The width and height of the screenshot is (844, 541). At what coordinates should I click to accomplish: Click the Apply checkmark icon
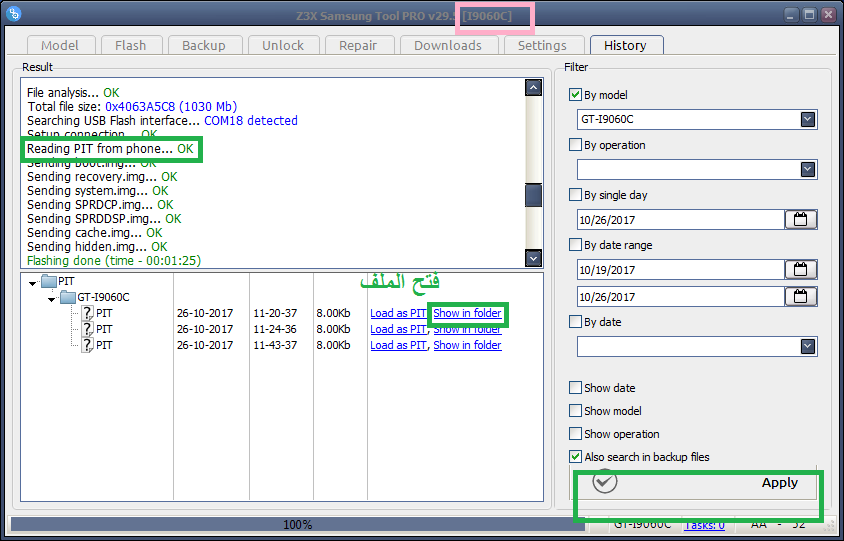[x=604, y=482]
